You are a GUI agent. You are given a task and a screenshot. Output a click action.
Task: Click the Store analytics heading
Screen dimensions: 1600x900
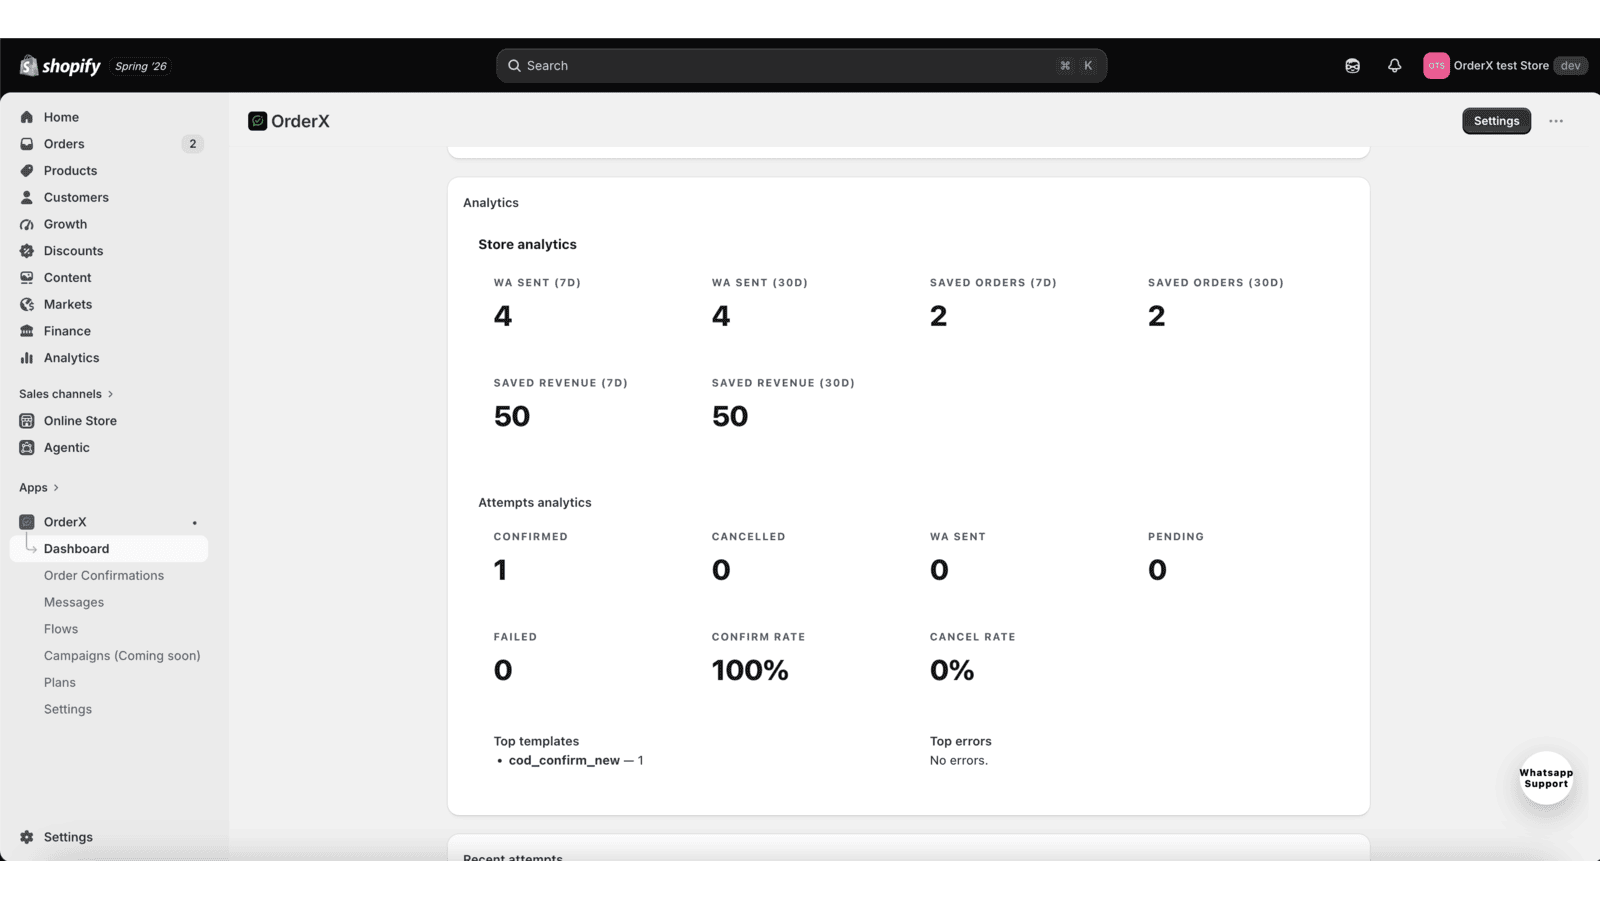coord(527,245)
